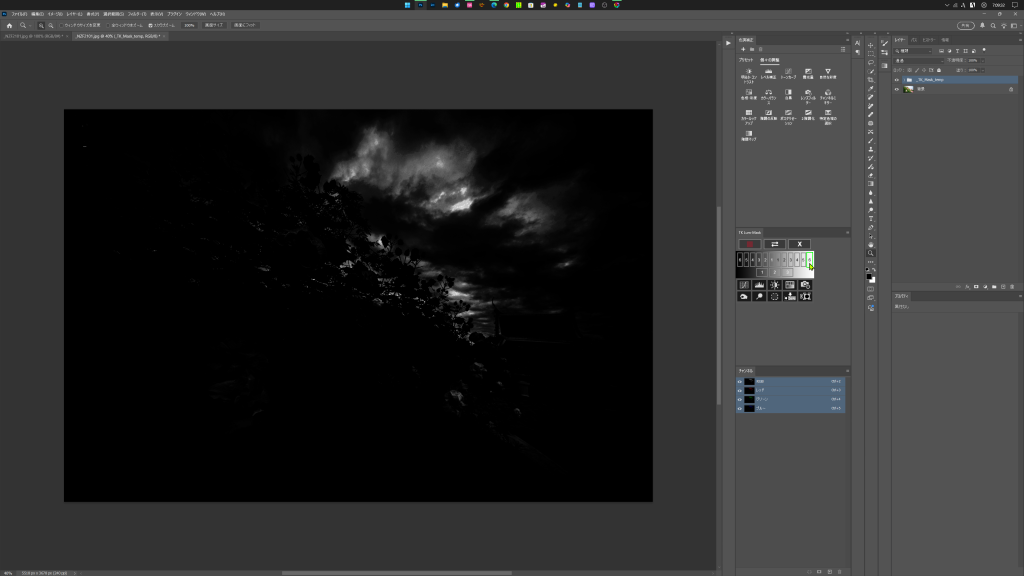Select the Type tool

[871, 218]
